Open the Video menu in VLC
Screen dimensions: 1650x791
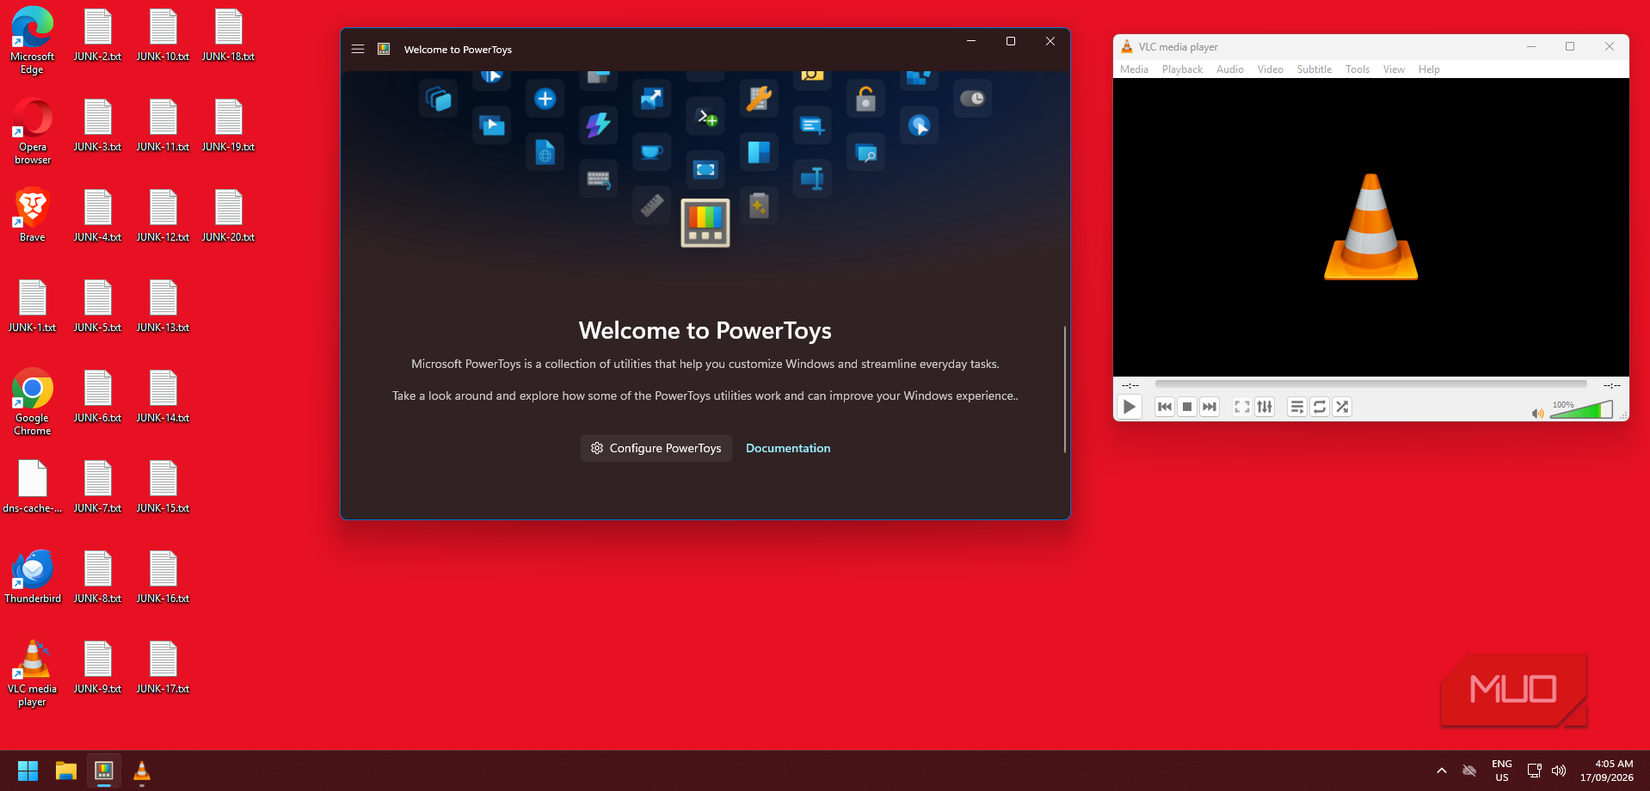[1270, 69]
